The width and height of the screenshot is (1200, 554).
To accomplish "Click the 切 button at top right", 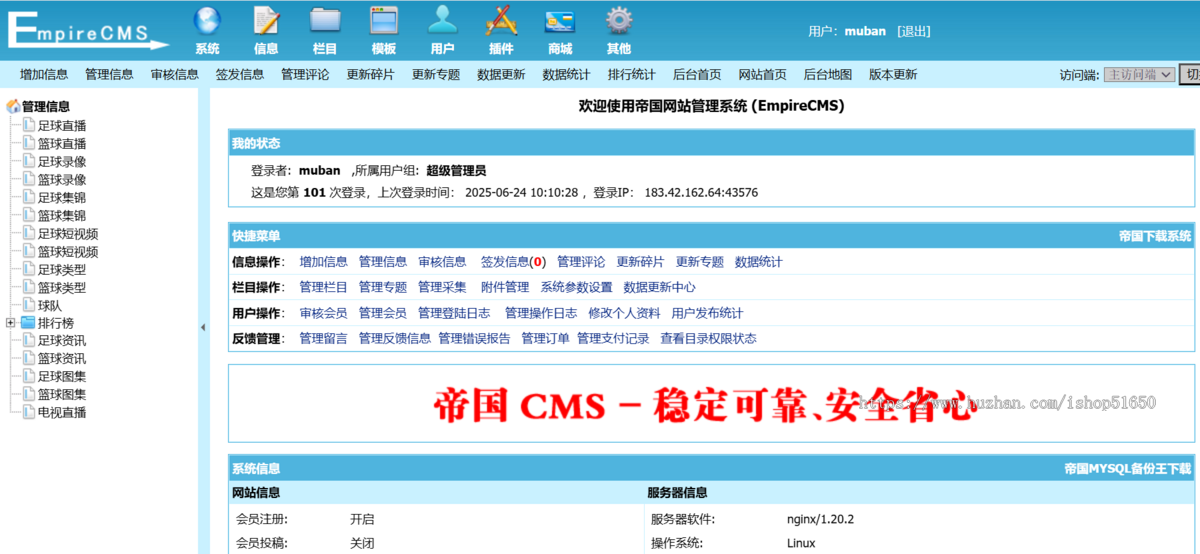I will click(x=1190, y=74).
